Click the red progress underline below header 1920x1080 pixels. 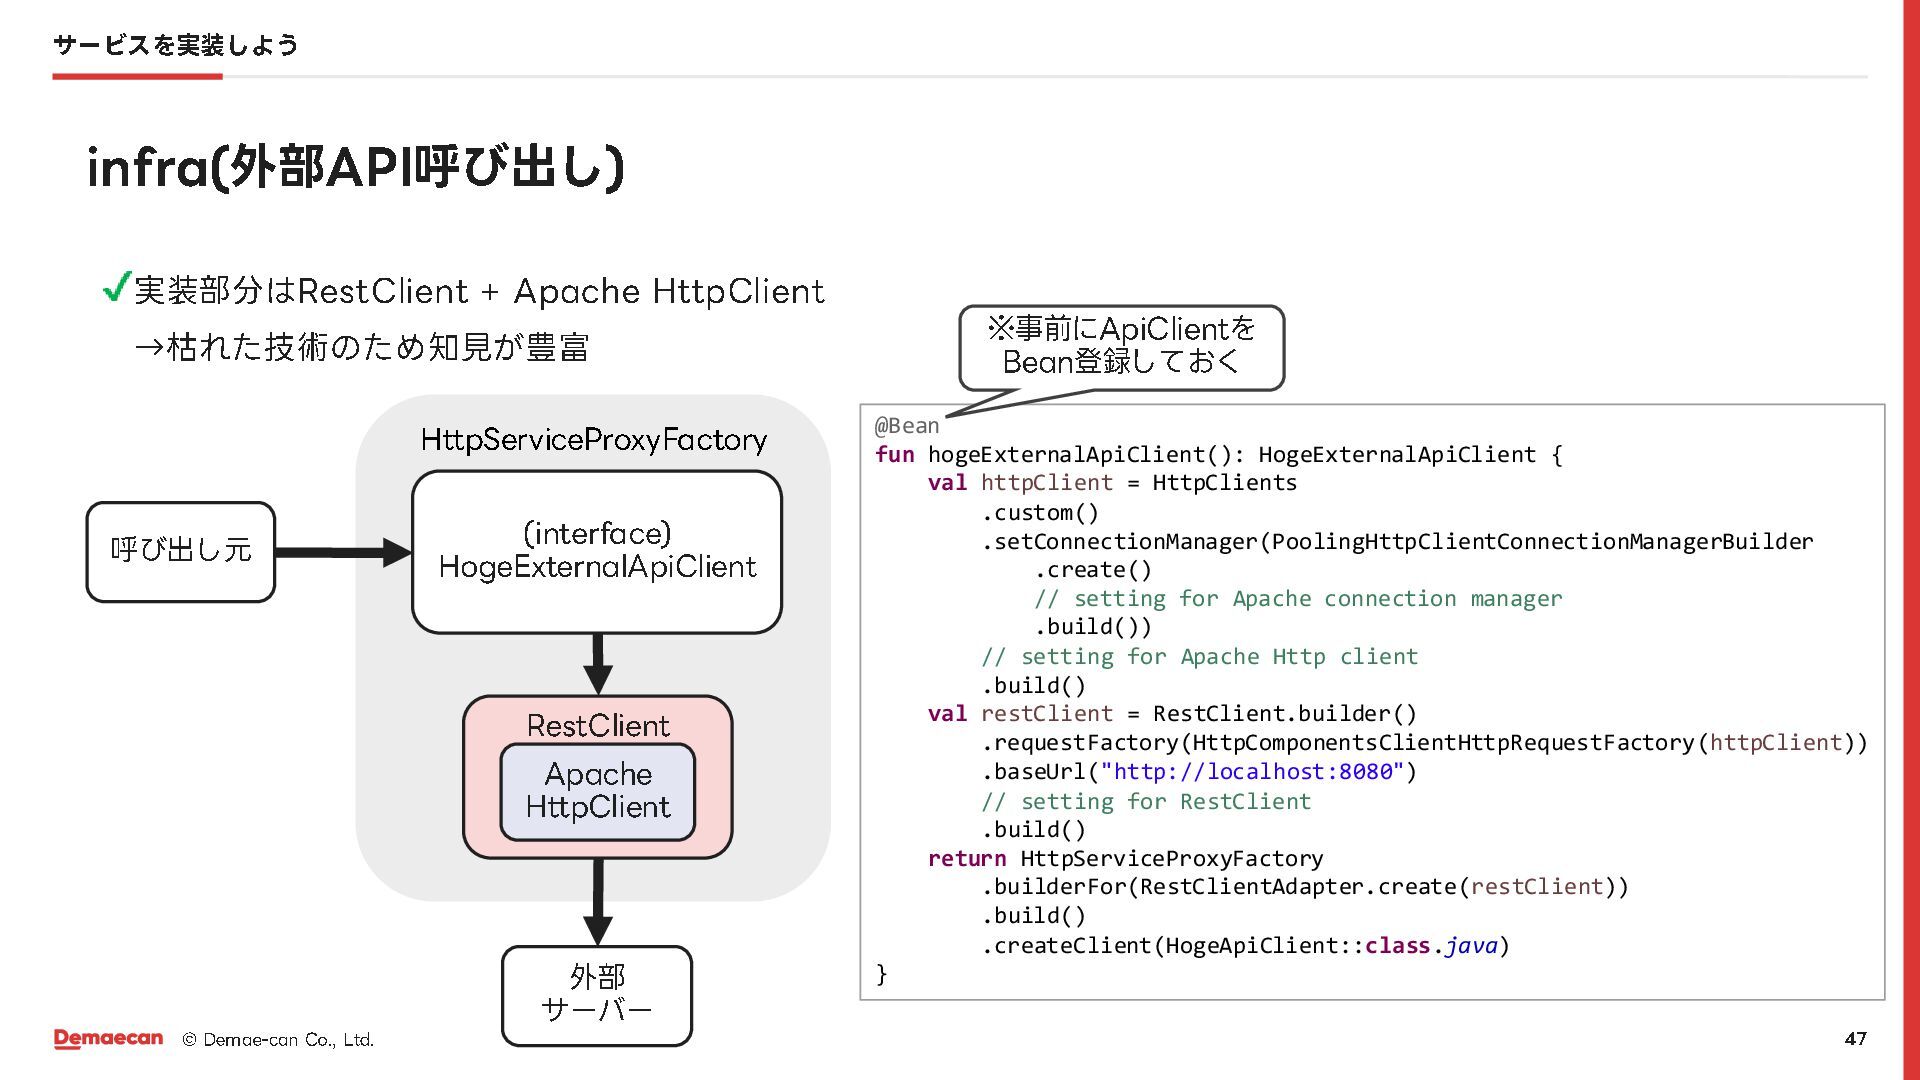[x=137, y=76]
